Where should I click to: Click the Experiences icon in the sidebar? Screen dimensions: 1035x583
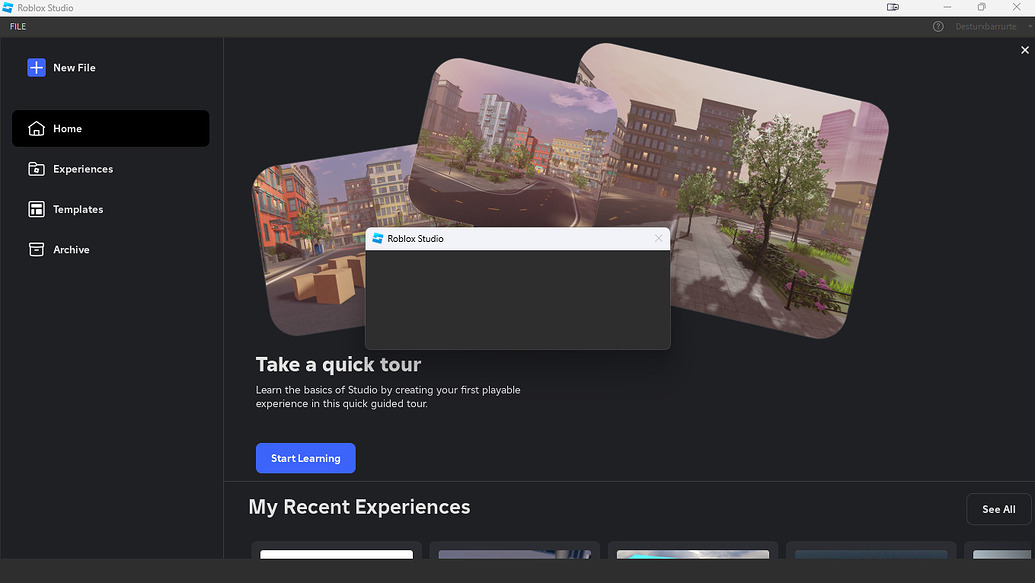[x=35, y=168]
